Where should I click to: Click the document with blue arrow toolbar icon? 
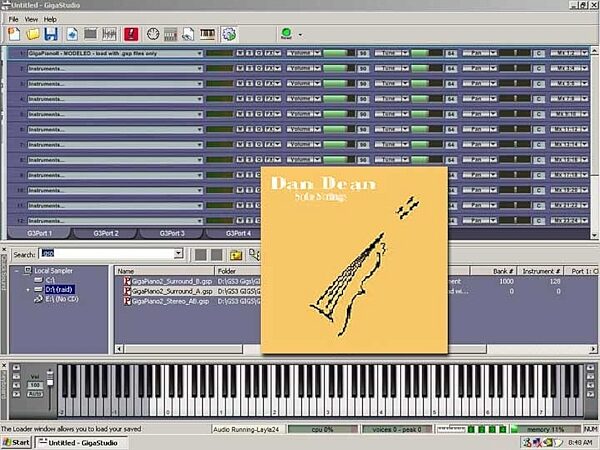72,34
